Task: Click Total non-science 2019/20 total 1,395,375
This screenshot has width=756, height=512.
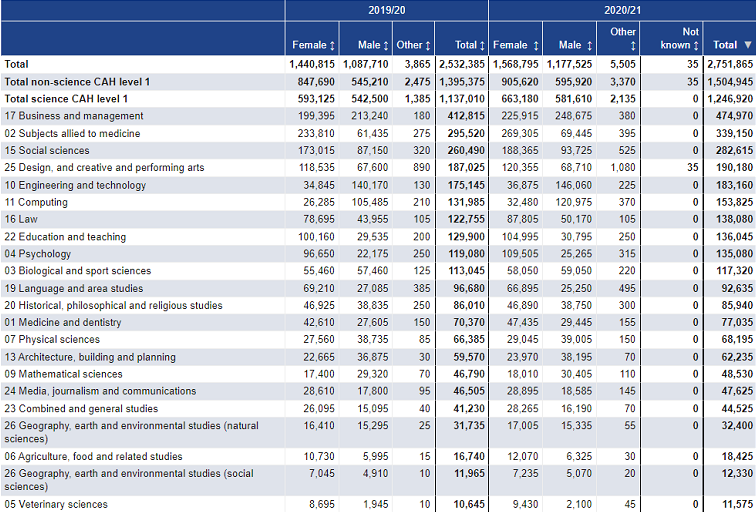Action: pyautogui.click(x=461, y=82)
